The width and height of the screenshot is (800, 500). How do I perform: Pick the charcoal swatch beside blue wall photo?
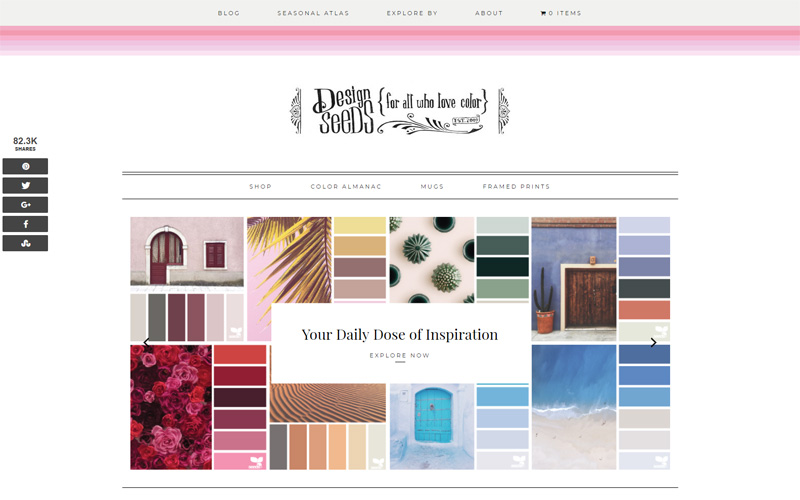(x=644, y=288)
